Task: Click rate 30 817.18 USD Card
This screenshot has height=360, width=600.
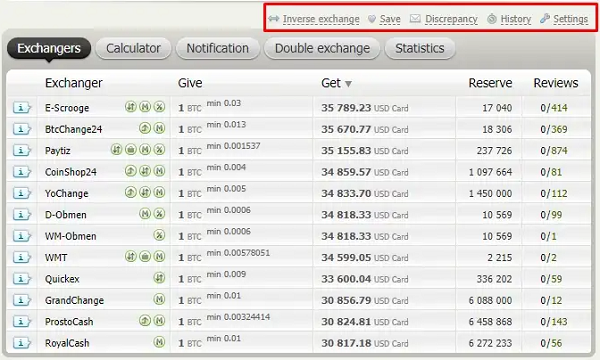Action: (x=365, y=343)
